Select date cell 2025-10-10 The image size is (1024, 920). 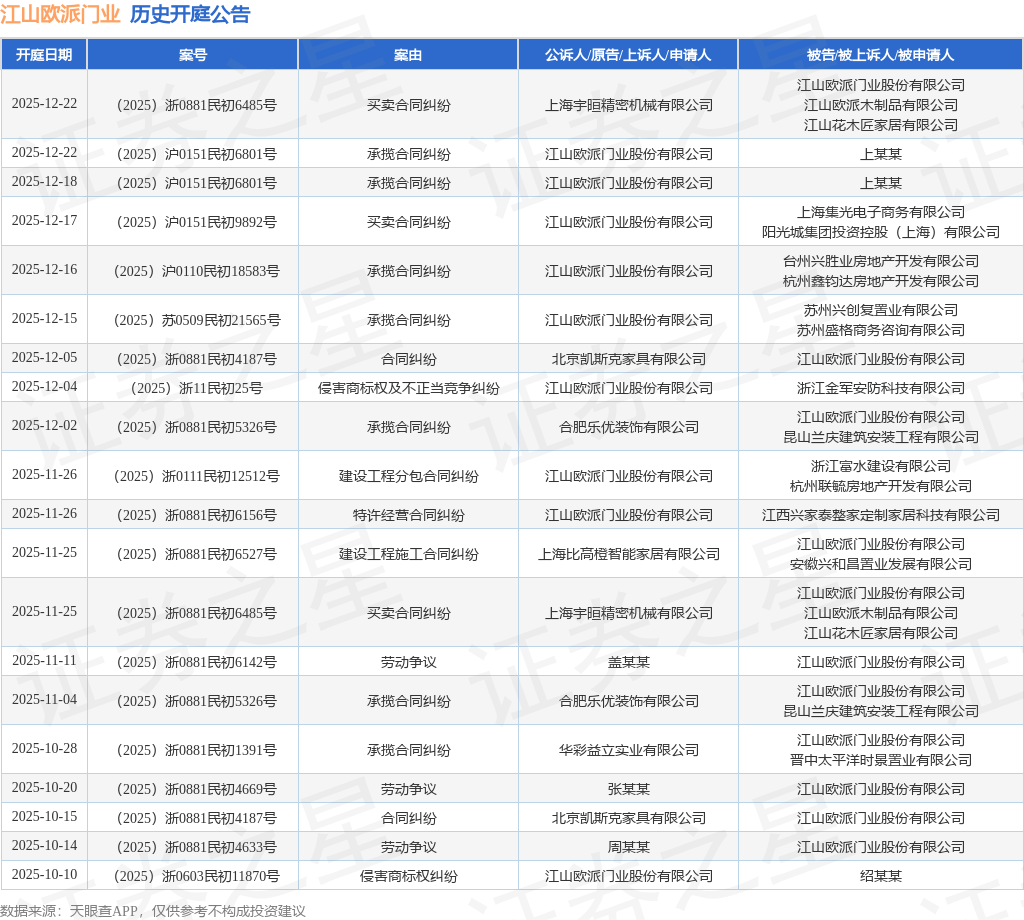[44, 875]
